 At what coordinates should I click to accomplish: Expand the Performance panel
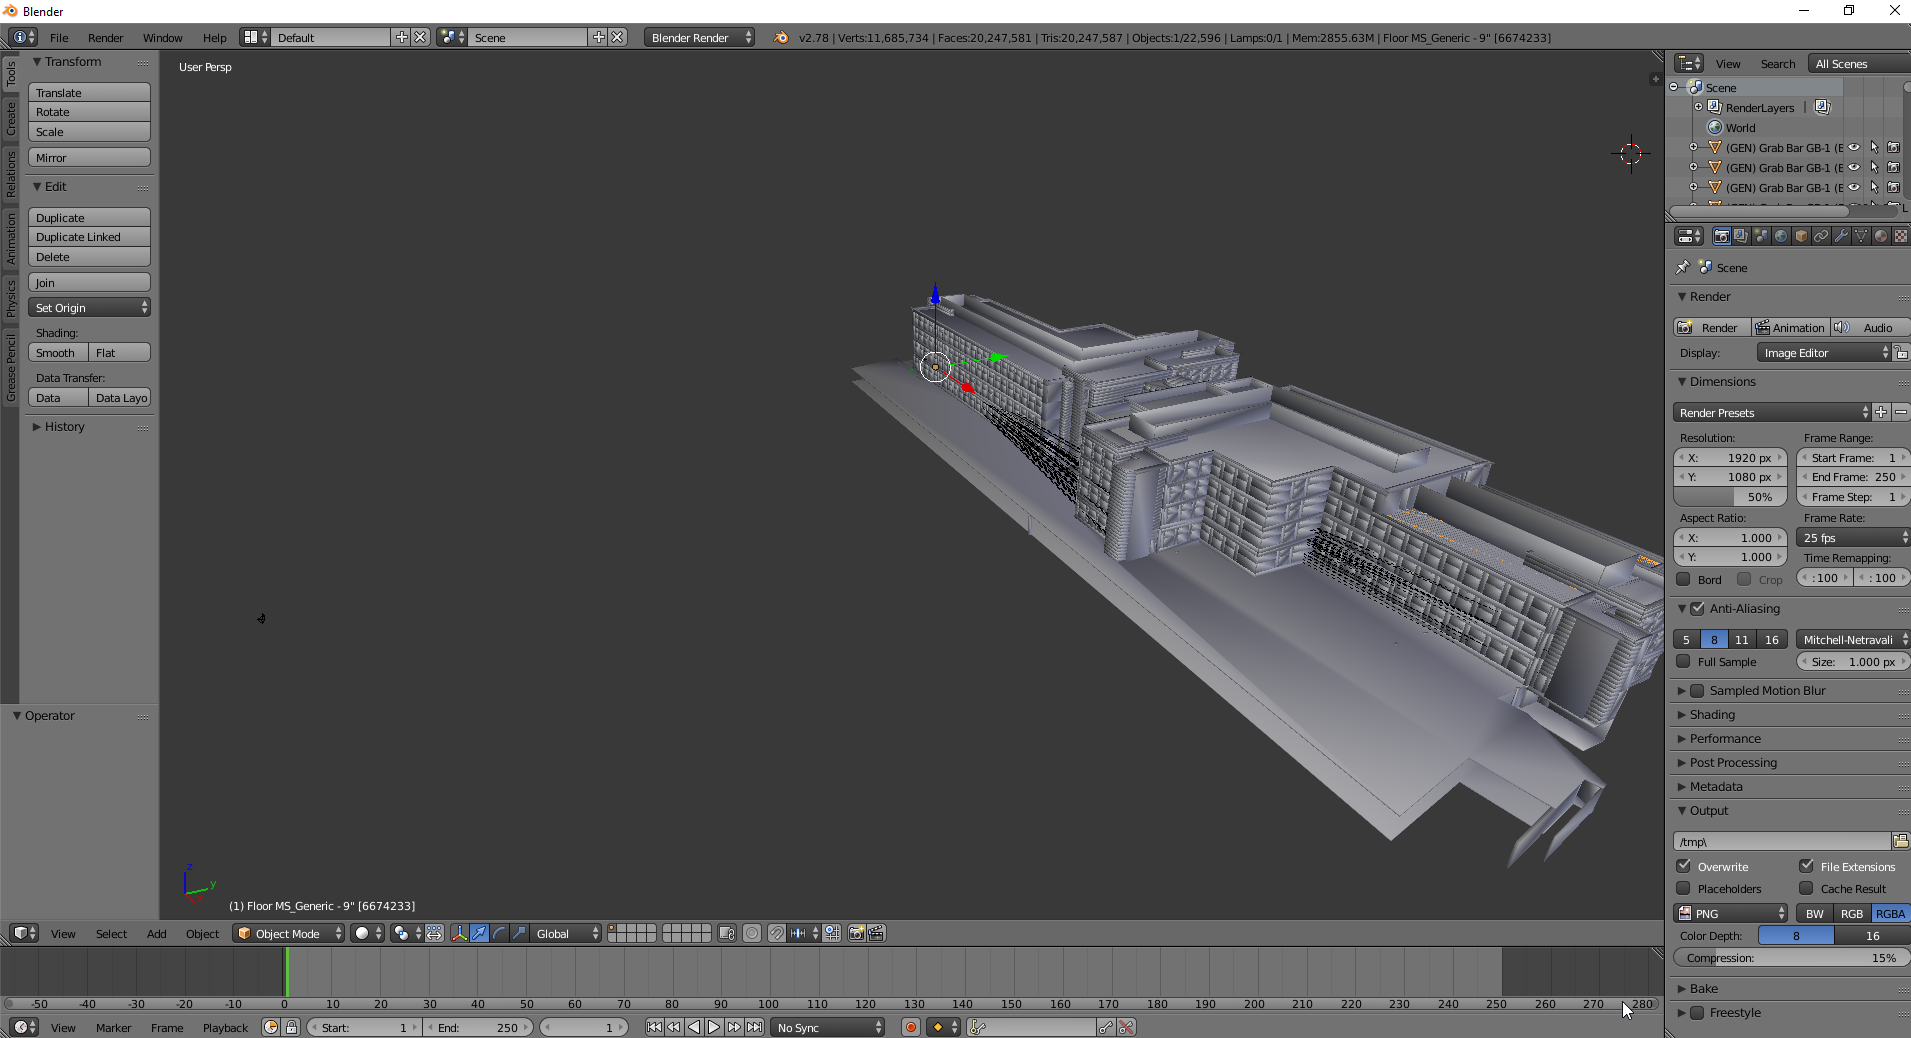click(x=1725, y=738)
